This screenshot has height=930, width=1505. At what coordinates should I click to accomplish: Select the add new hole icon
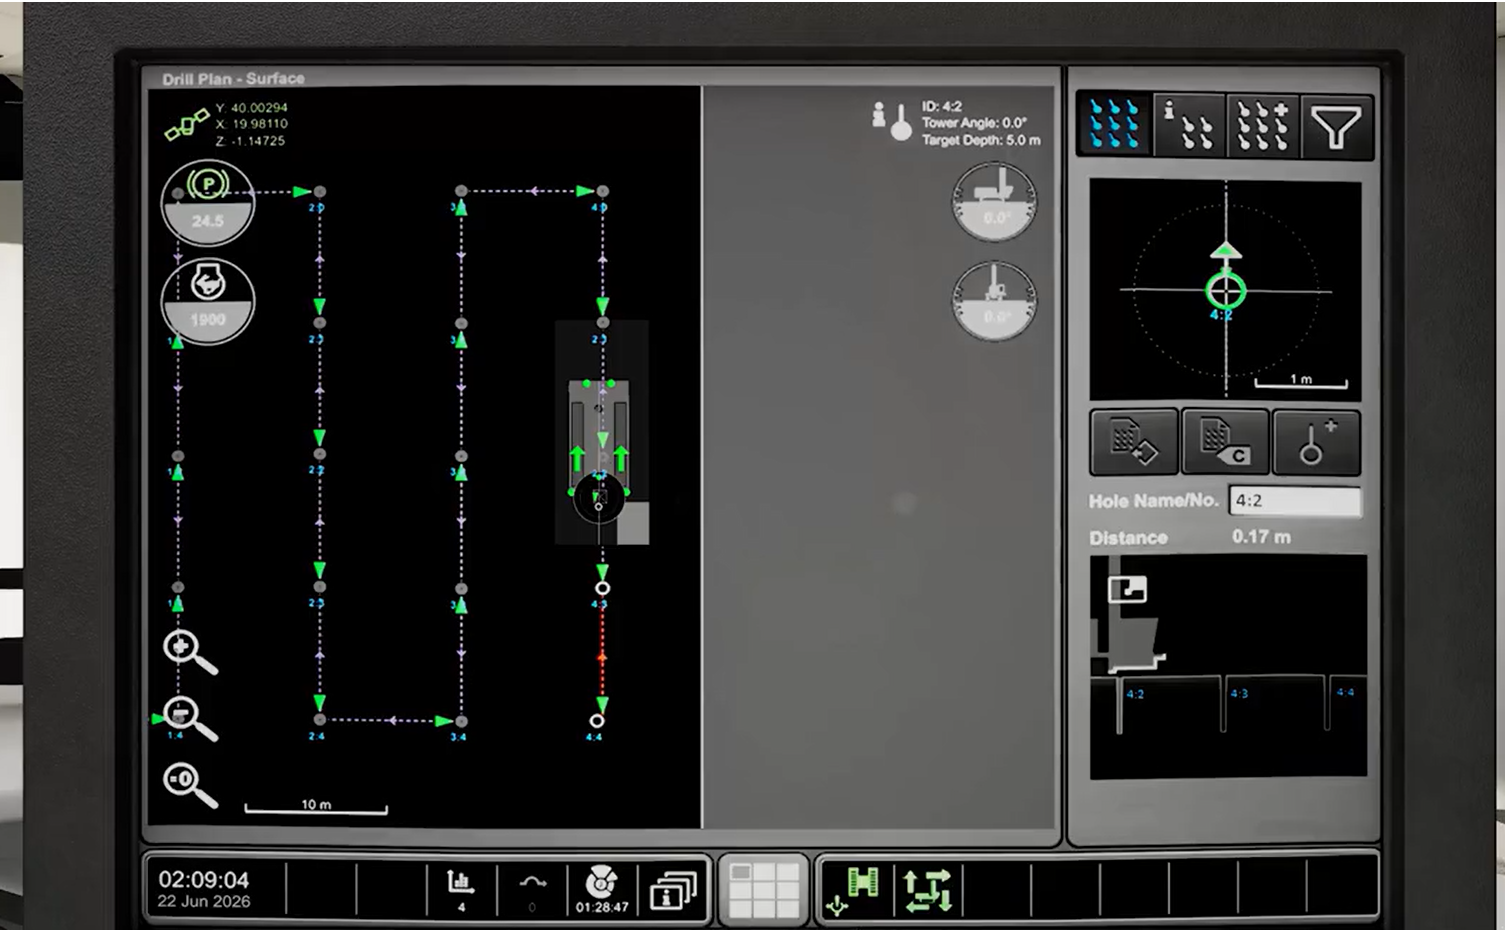pyautogui.click(x=1315, y=441)
